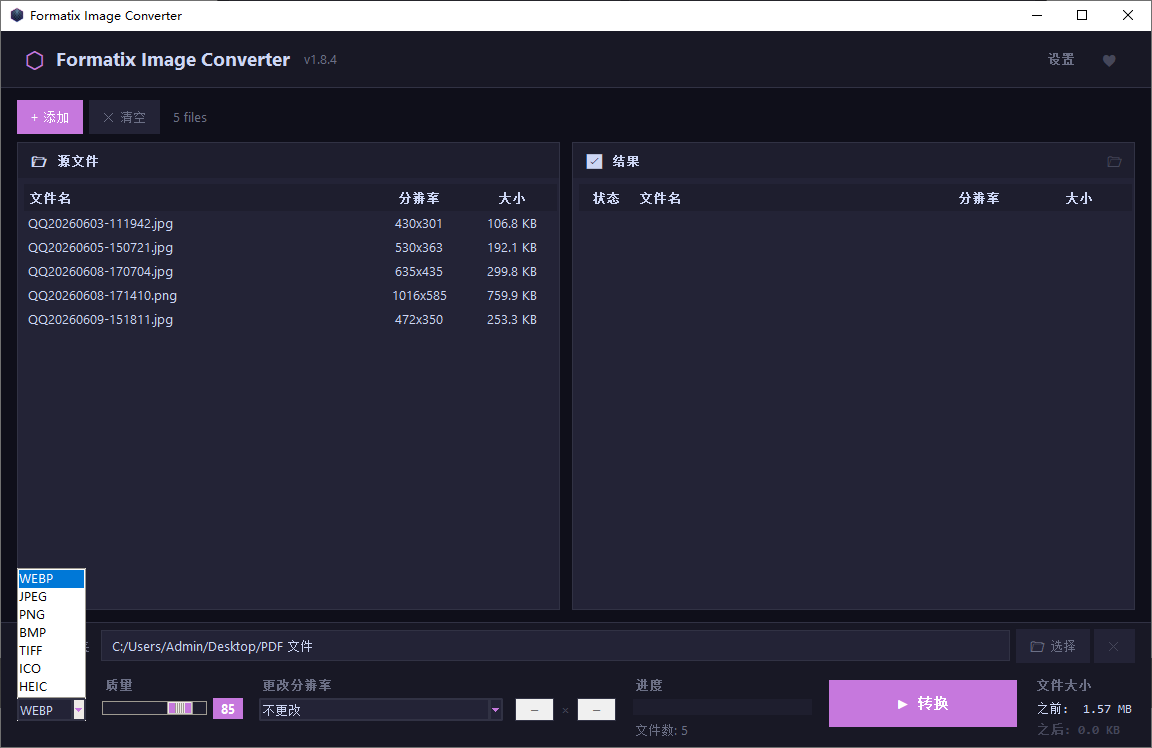Click the resolution width field
The image size is (1152, 748).
click(534, 710)
